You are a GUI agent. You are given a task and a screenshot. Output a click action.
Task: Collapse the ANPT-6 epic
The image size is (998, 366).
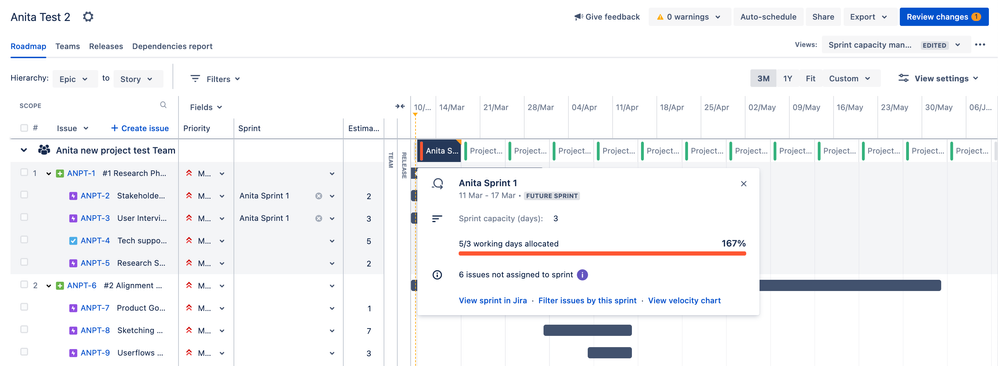(x=48, y=286)
